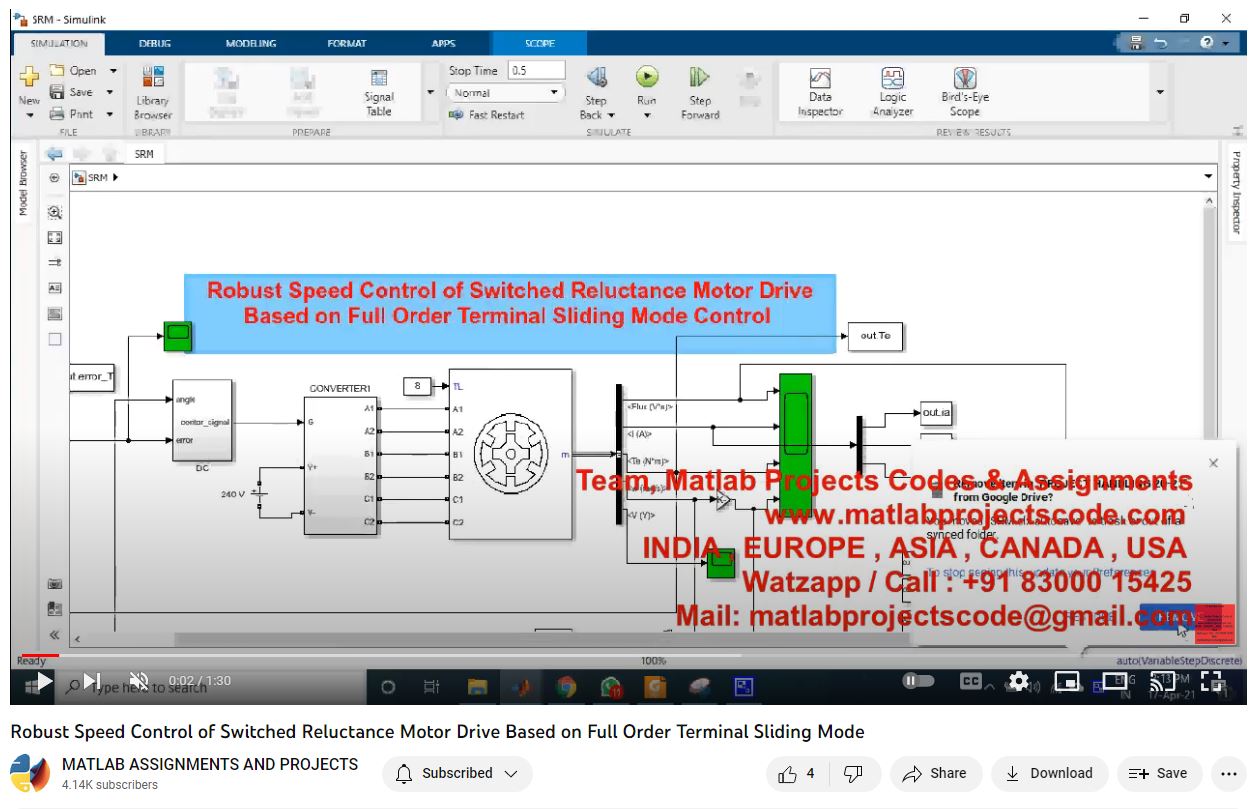The image size is (1256, 809).
Task: Click the video settings gear
Action: [1018, 682]
